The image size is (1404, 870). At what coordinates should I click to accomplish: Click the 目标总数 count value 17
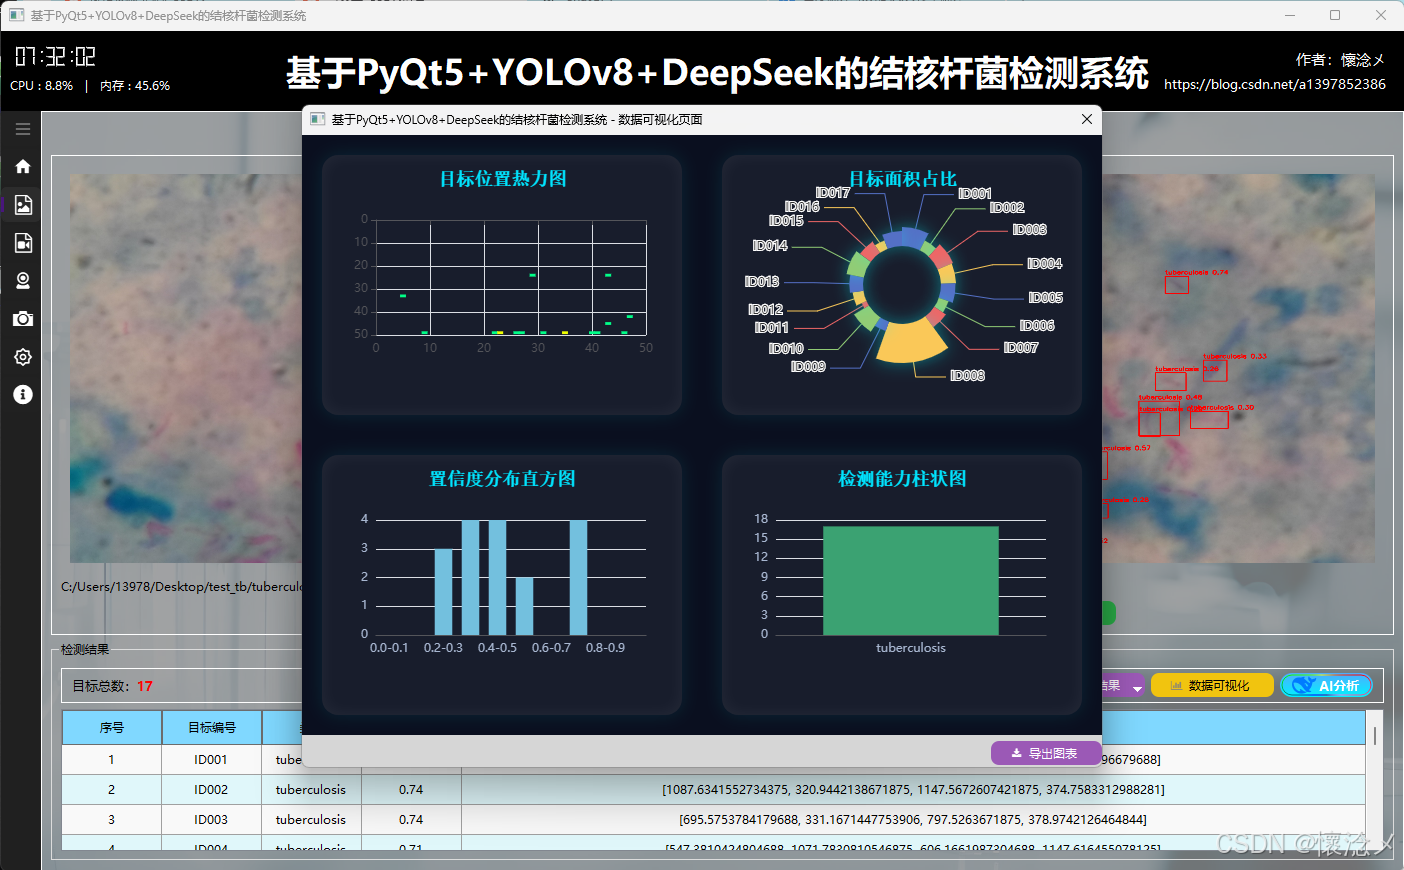pos(145,686)
